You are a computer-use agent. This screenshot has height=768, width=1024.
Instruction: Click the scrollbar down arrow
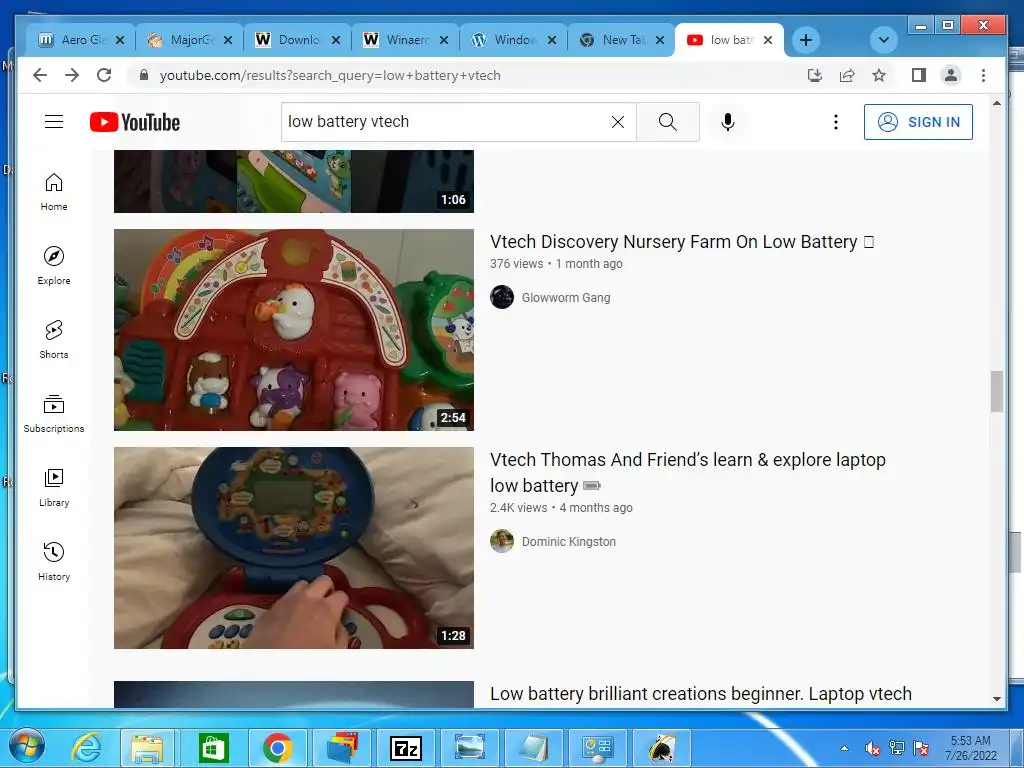[x=997, y=698]
